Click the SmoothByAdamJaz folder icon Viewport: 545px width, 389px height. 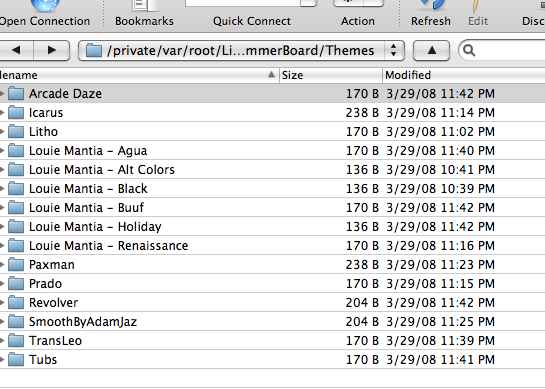coord(16,321)
